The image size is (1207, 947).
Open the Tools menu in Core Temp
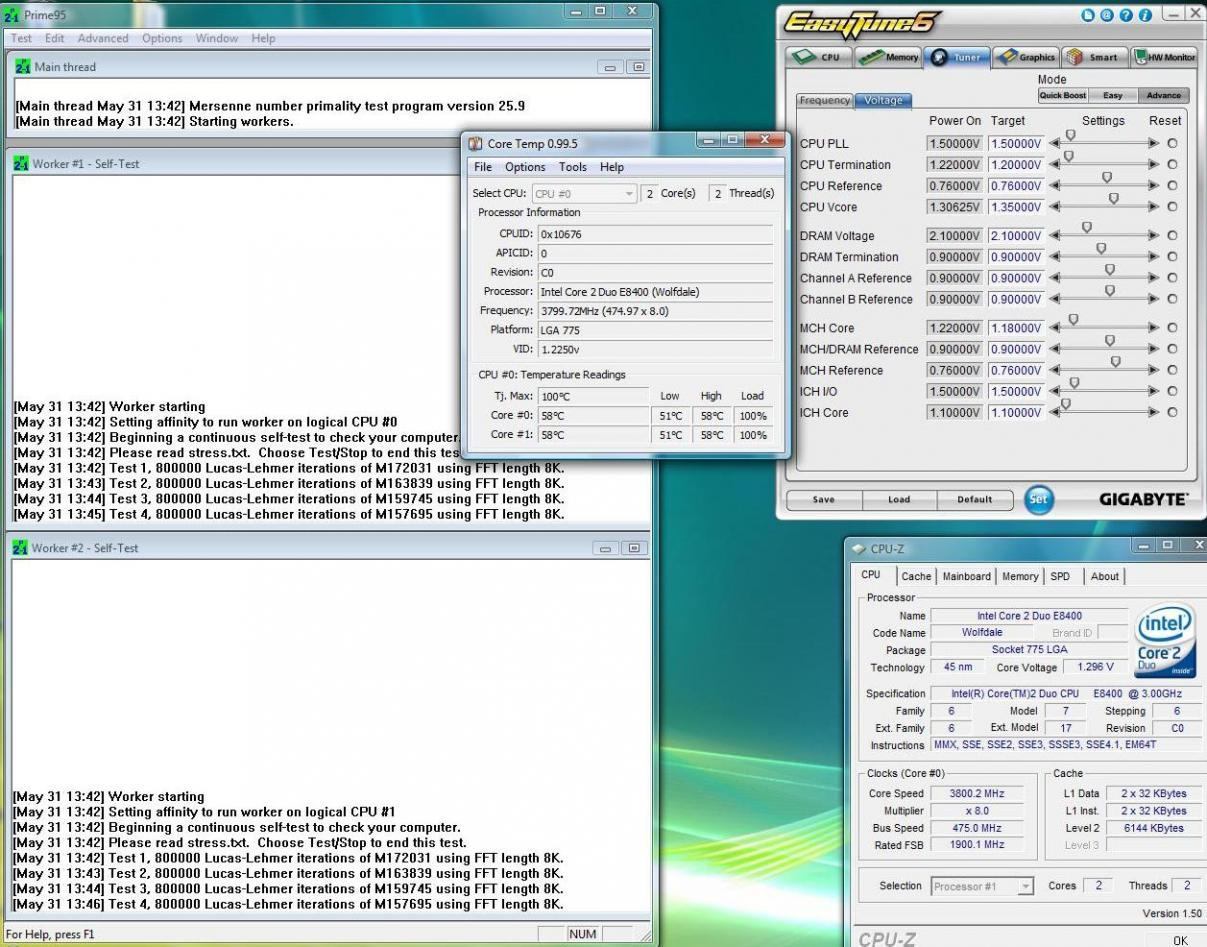[x=573, y=167]
